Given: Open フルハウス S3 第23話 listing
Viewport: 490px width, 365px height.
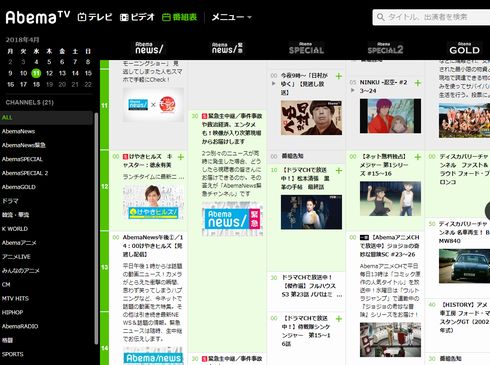Looking at the screenshot, I should 307,290.
